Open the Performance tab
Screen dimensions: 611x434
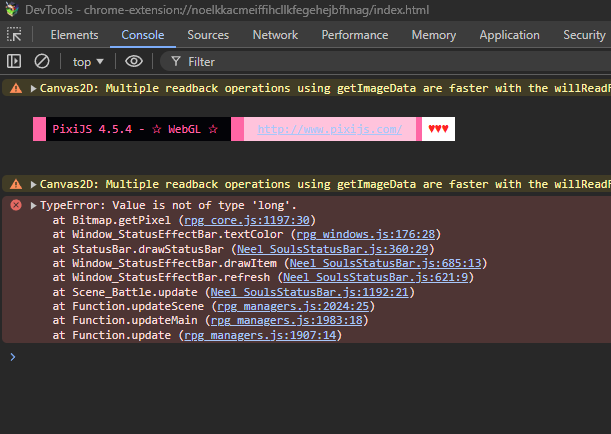(x=355, y=35)
